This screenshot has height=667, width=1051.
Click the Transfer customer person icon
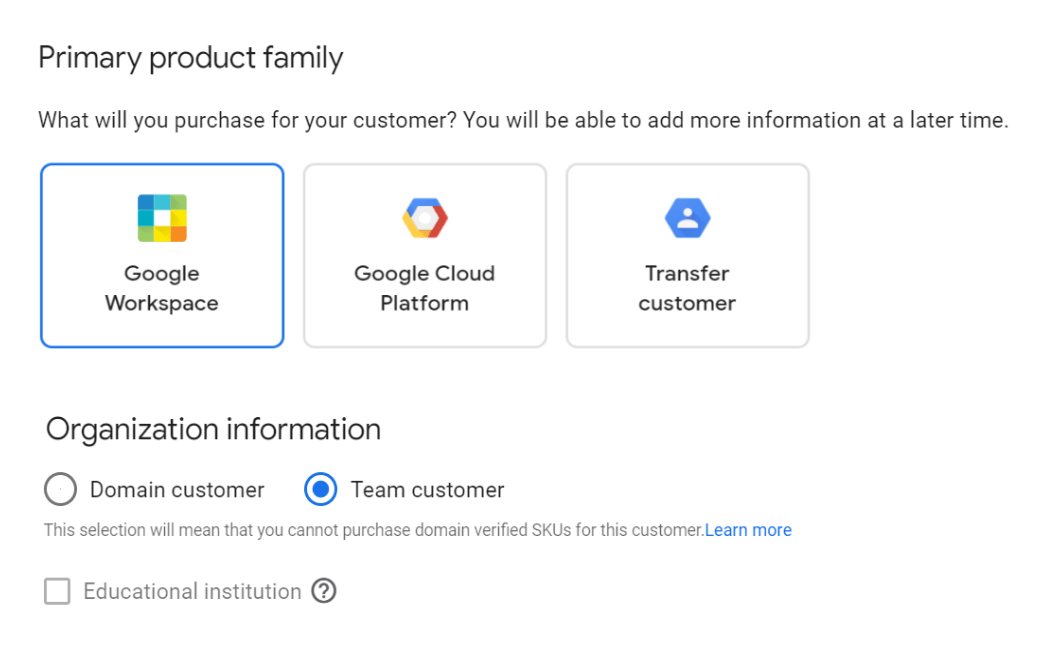tap(687, 218)
